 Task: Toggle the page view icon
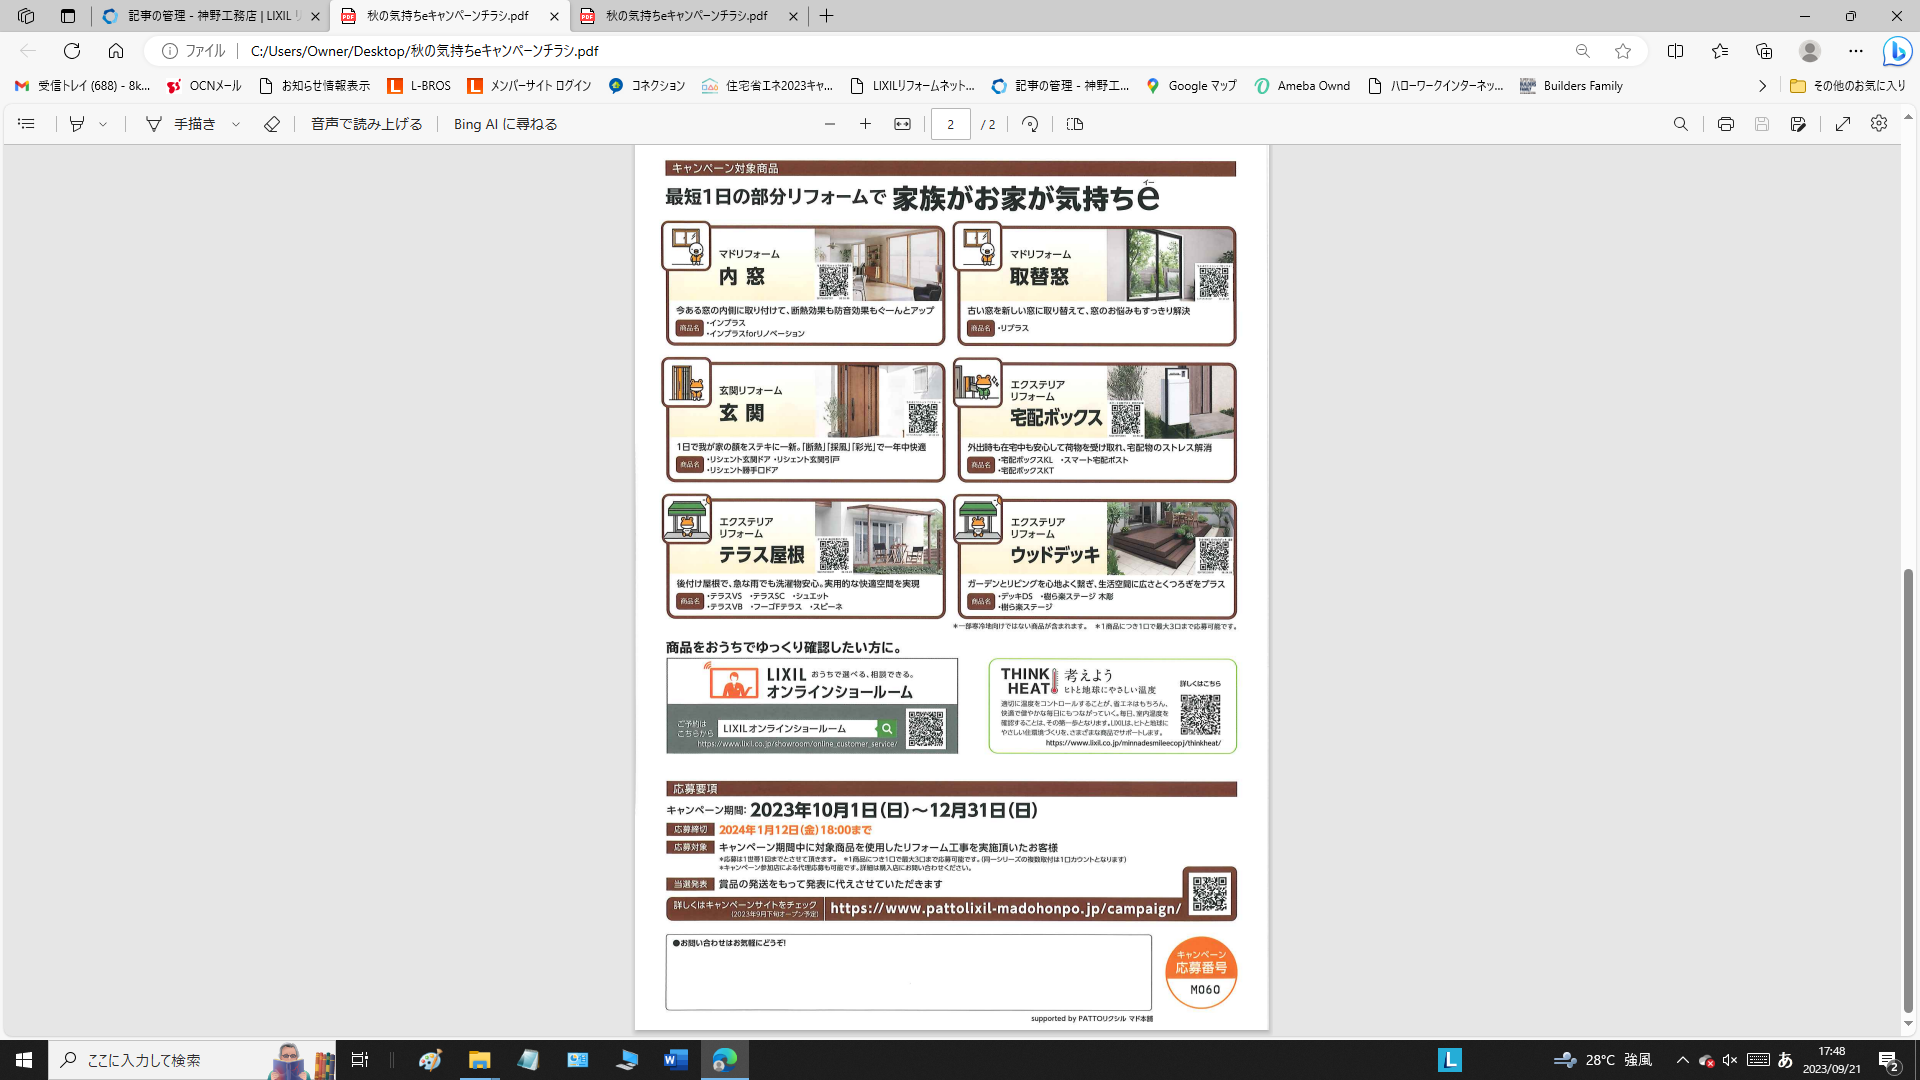point(1075,124)
